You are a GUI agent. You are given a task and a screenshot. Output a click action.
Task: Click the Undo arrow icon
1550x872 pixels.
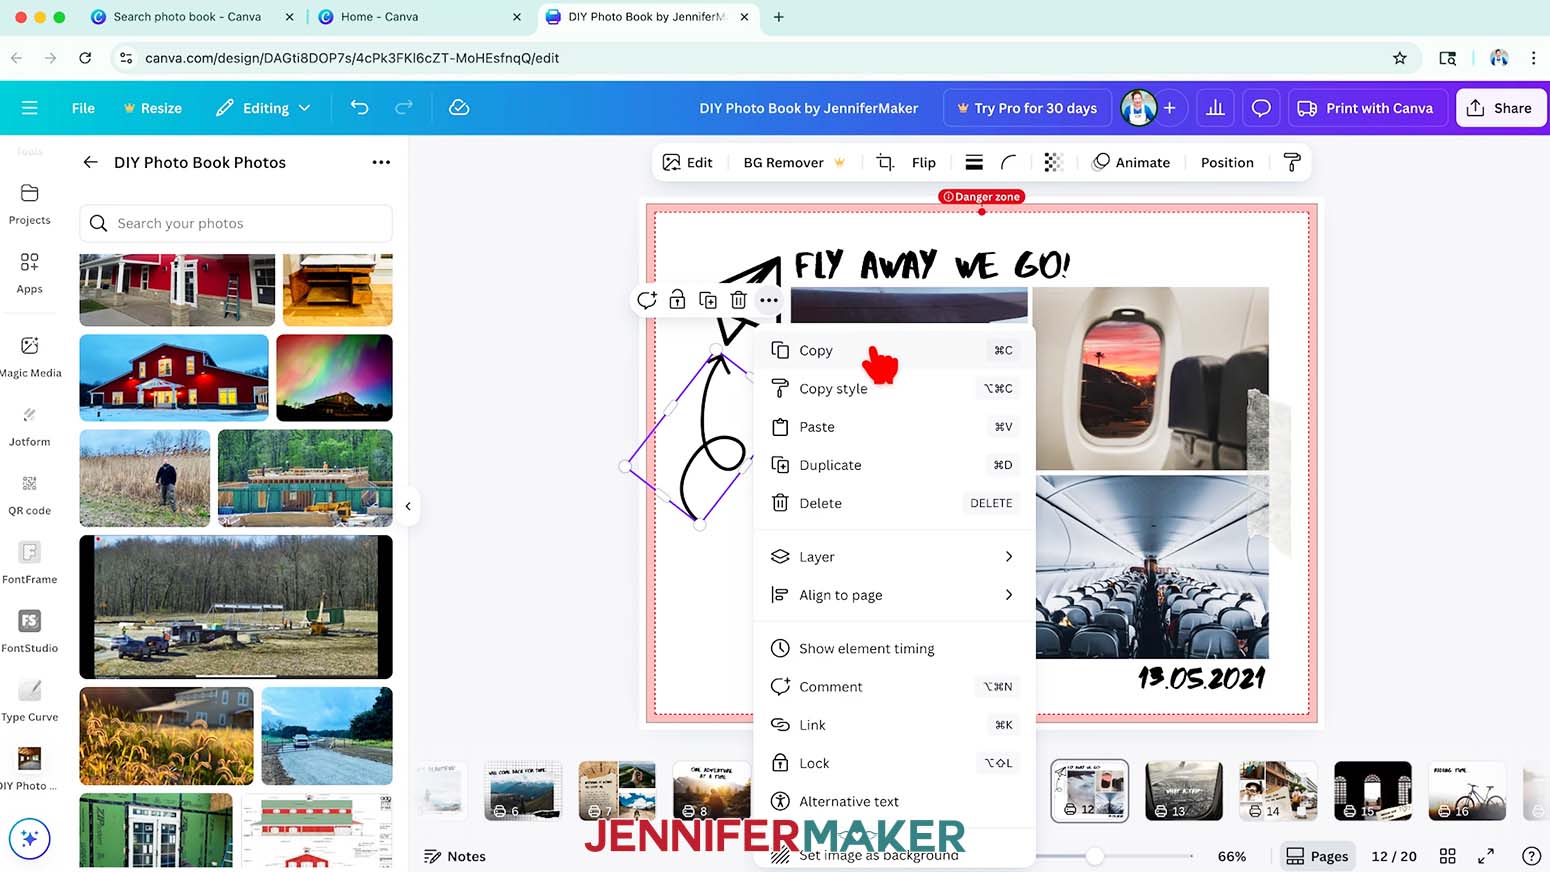pyautogui.click(x=360, y=108)
